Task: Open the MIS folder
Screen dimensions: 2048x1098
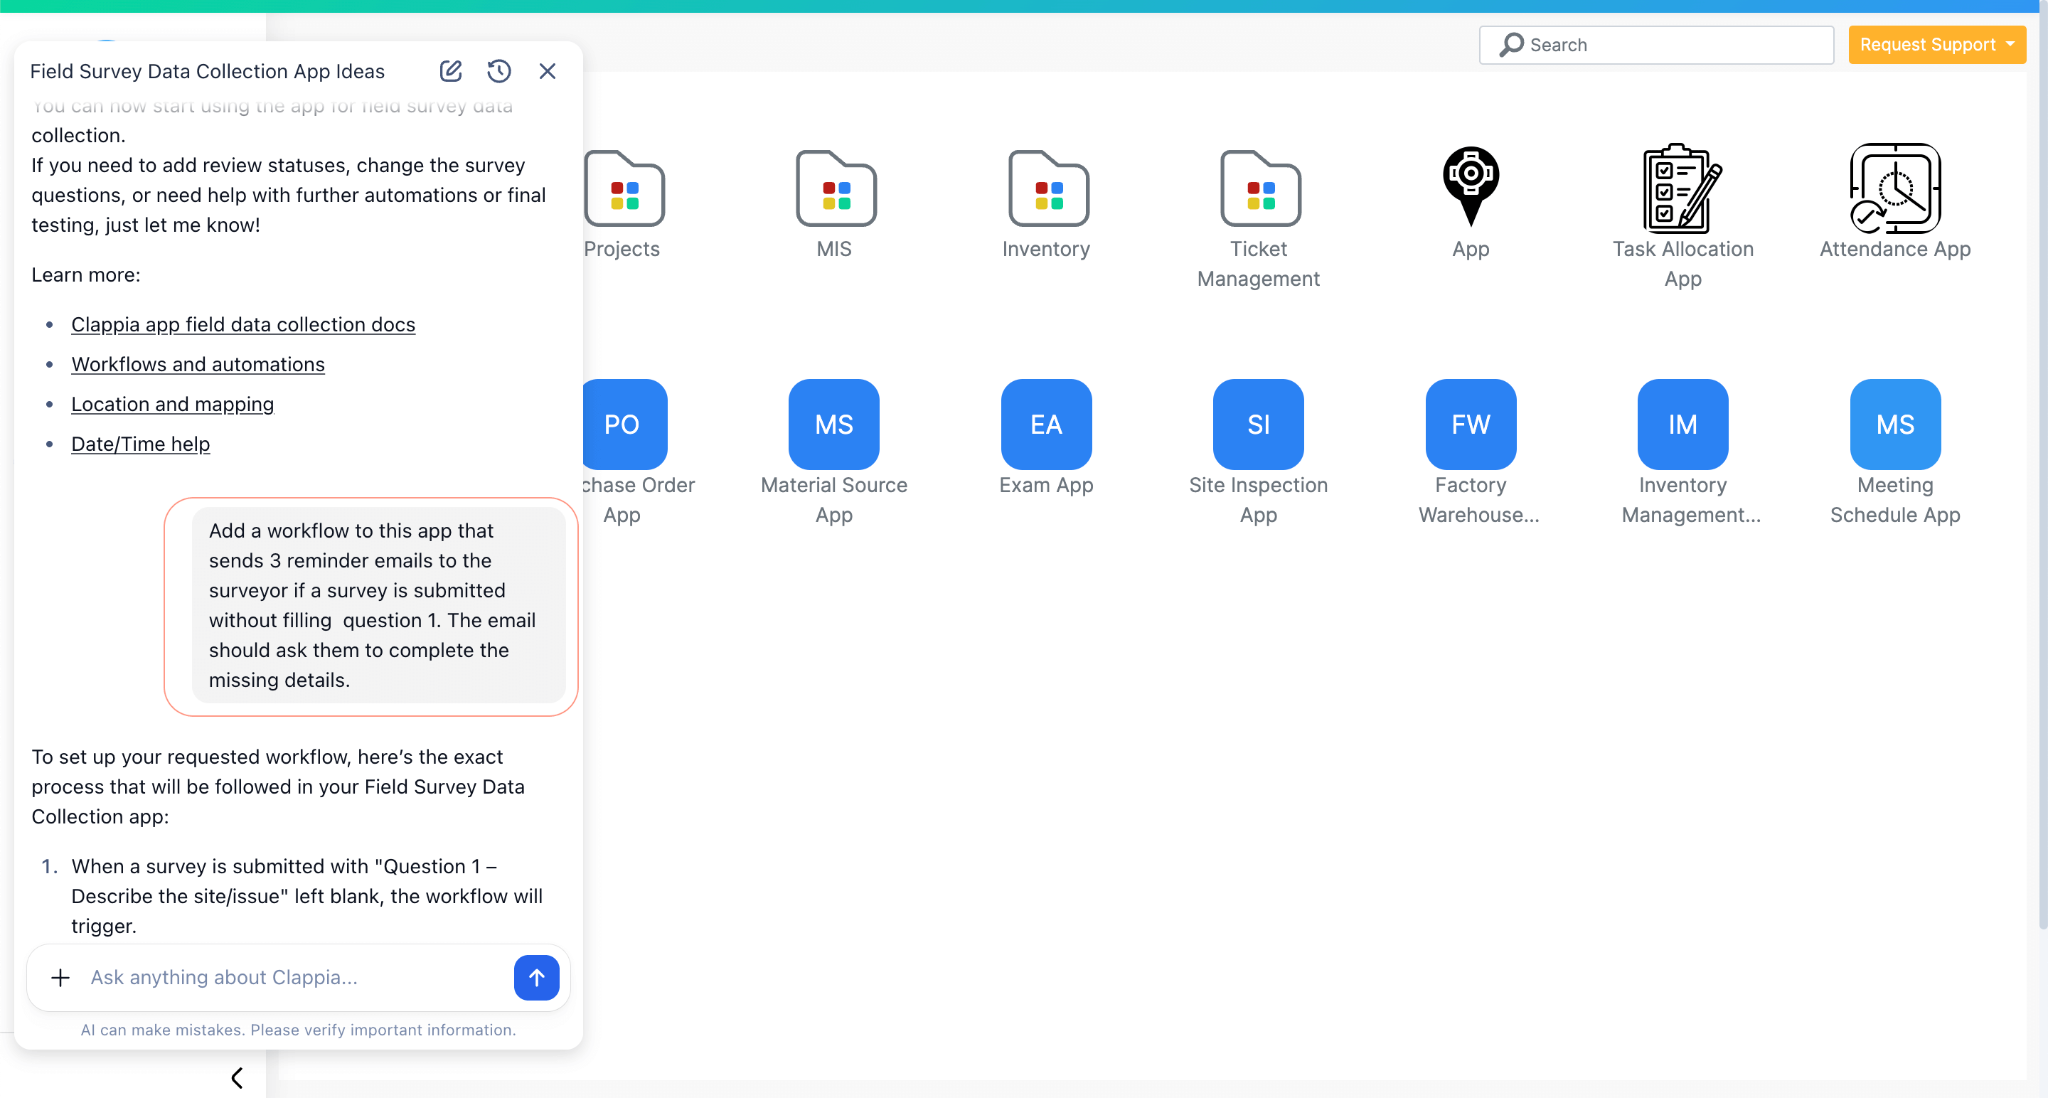Action: pyautogui.click(x=834, y=190)
